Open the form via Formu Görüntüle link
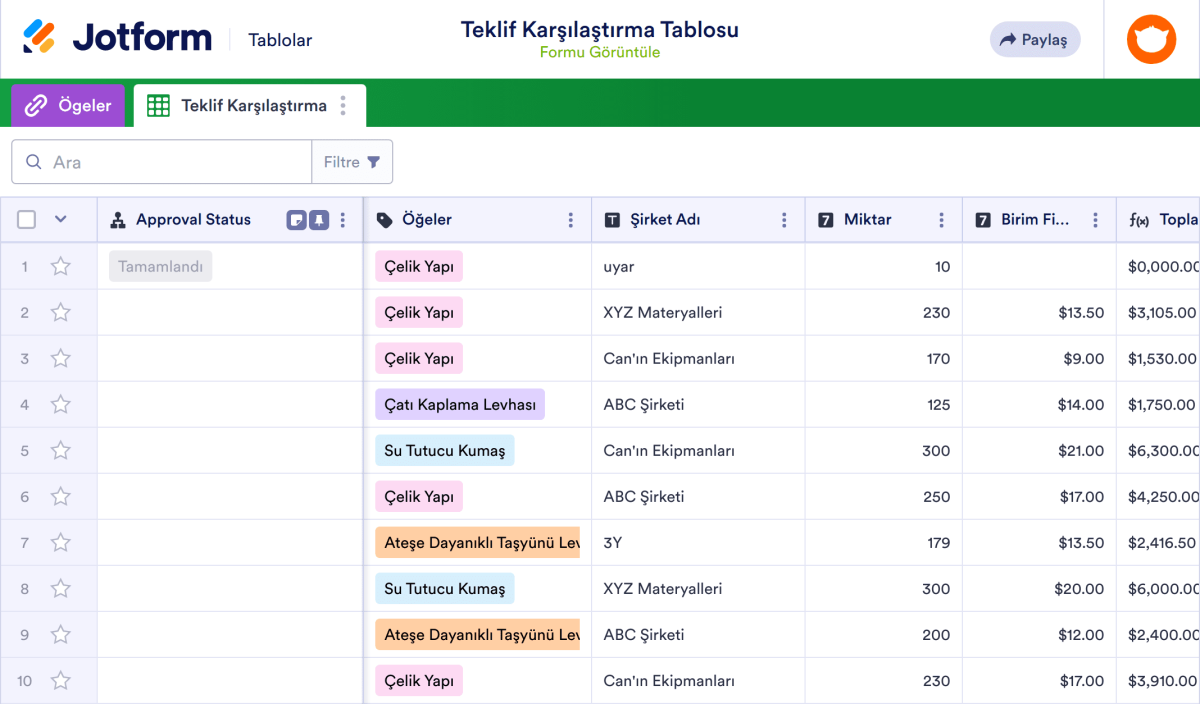This screenshot has width=1200, height=704. click(598, 52)
